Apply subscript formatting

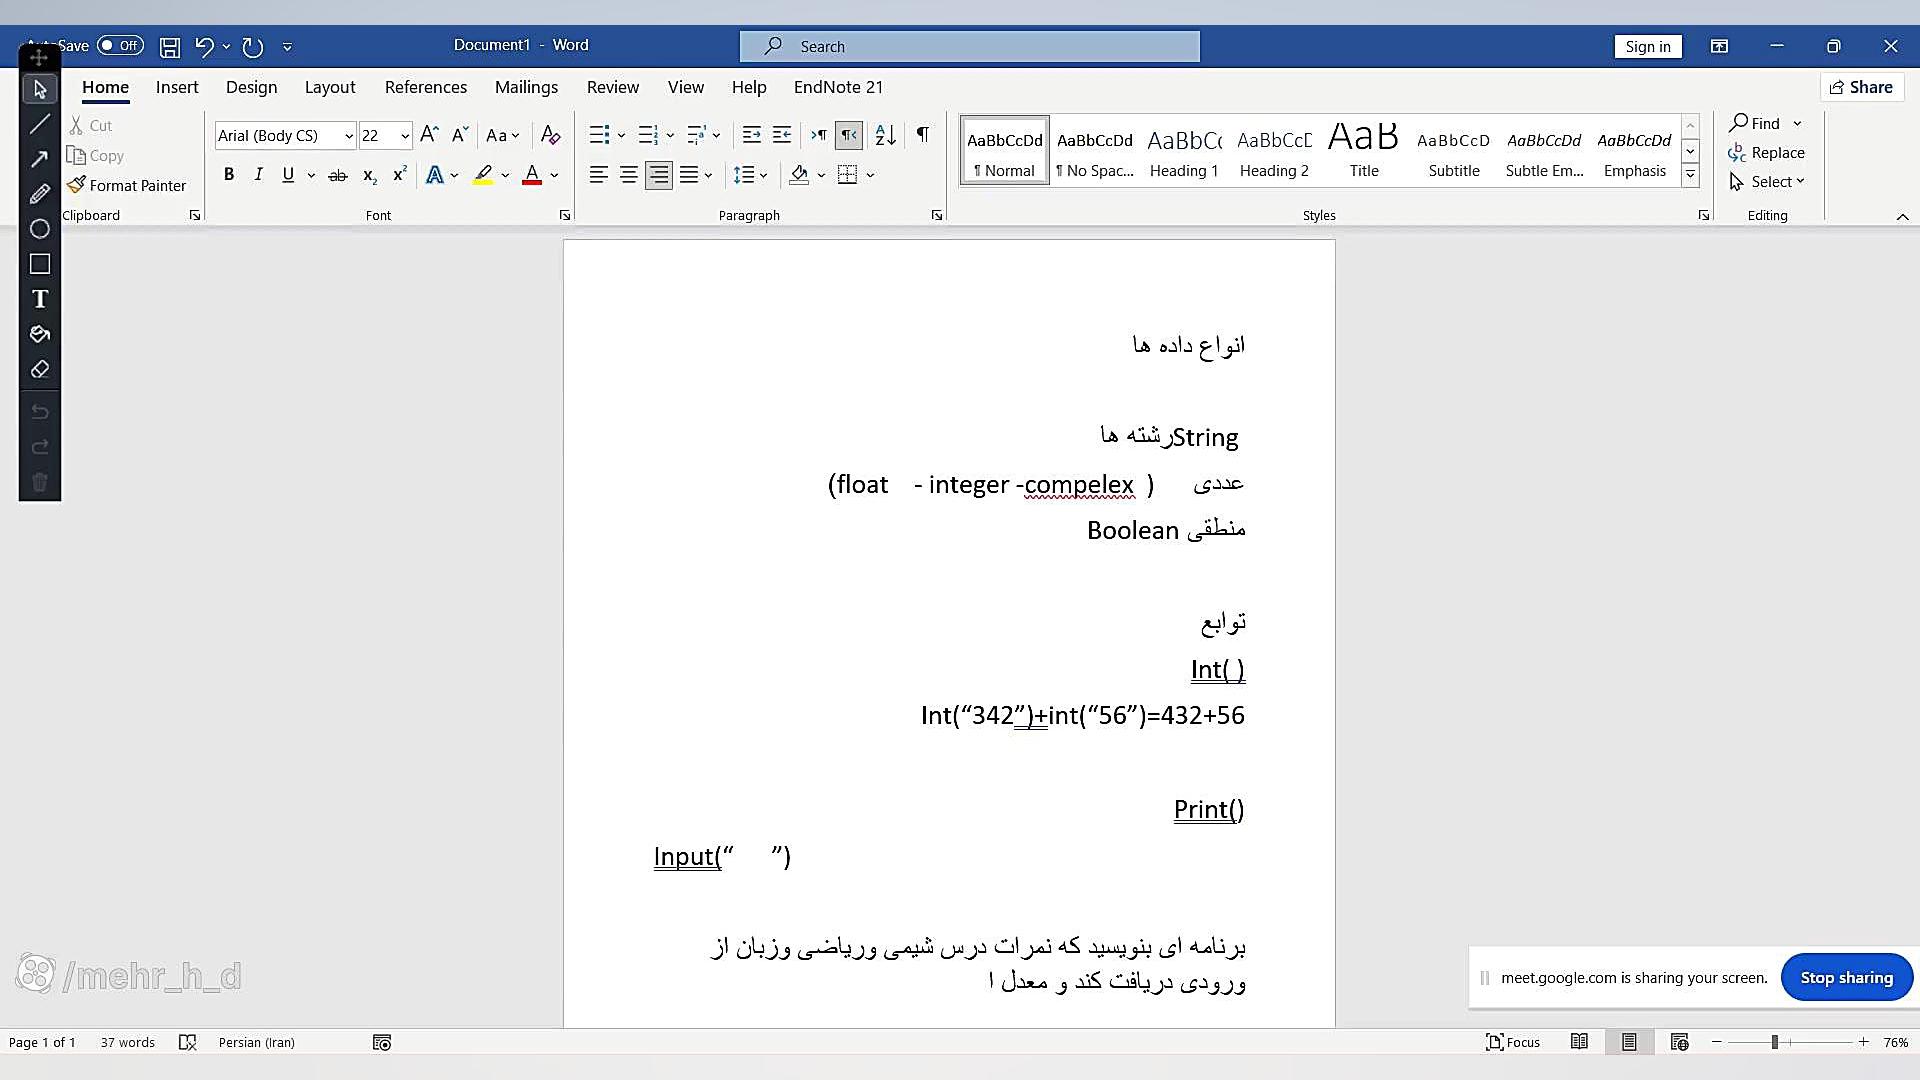(x=369, y=175)
